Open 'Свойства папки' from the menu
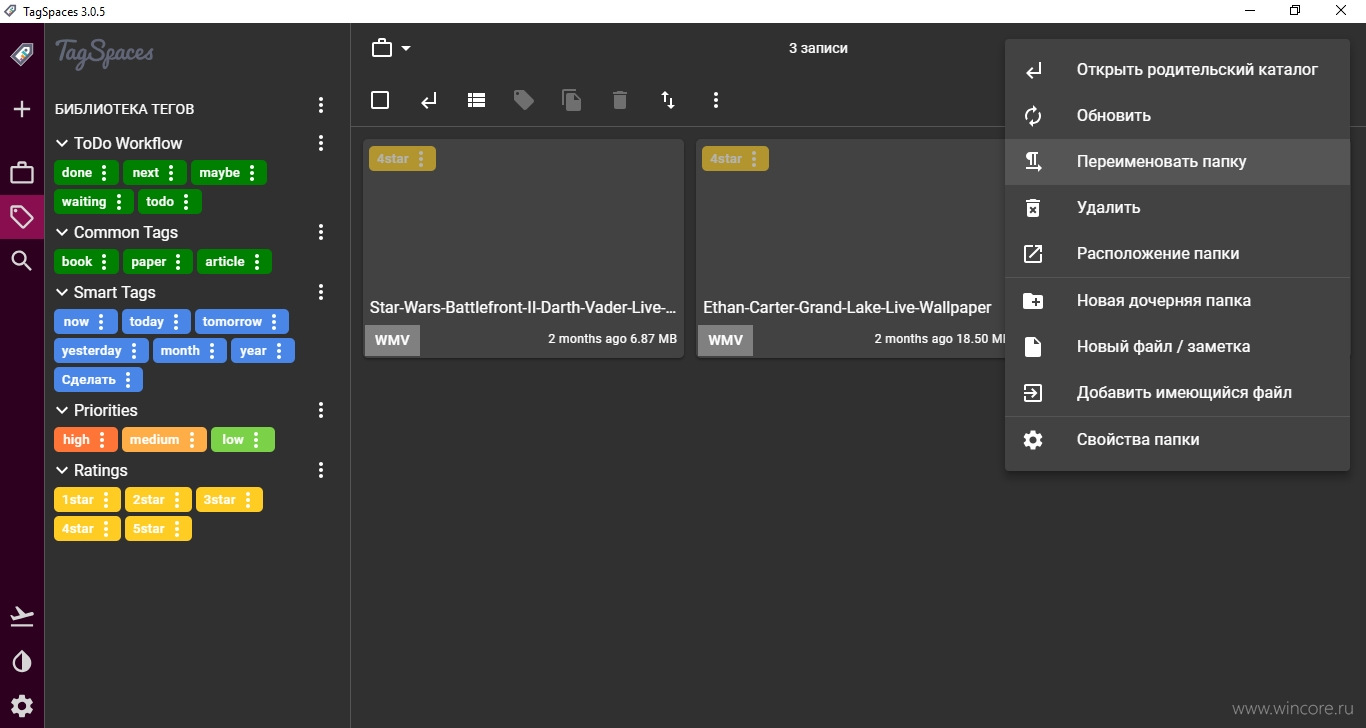 (x=1177, y=440)
